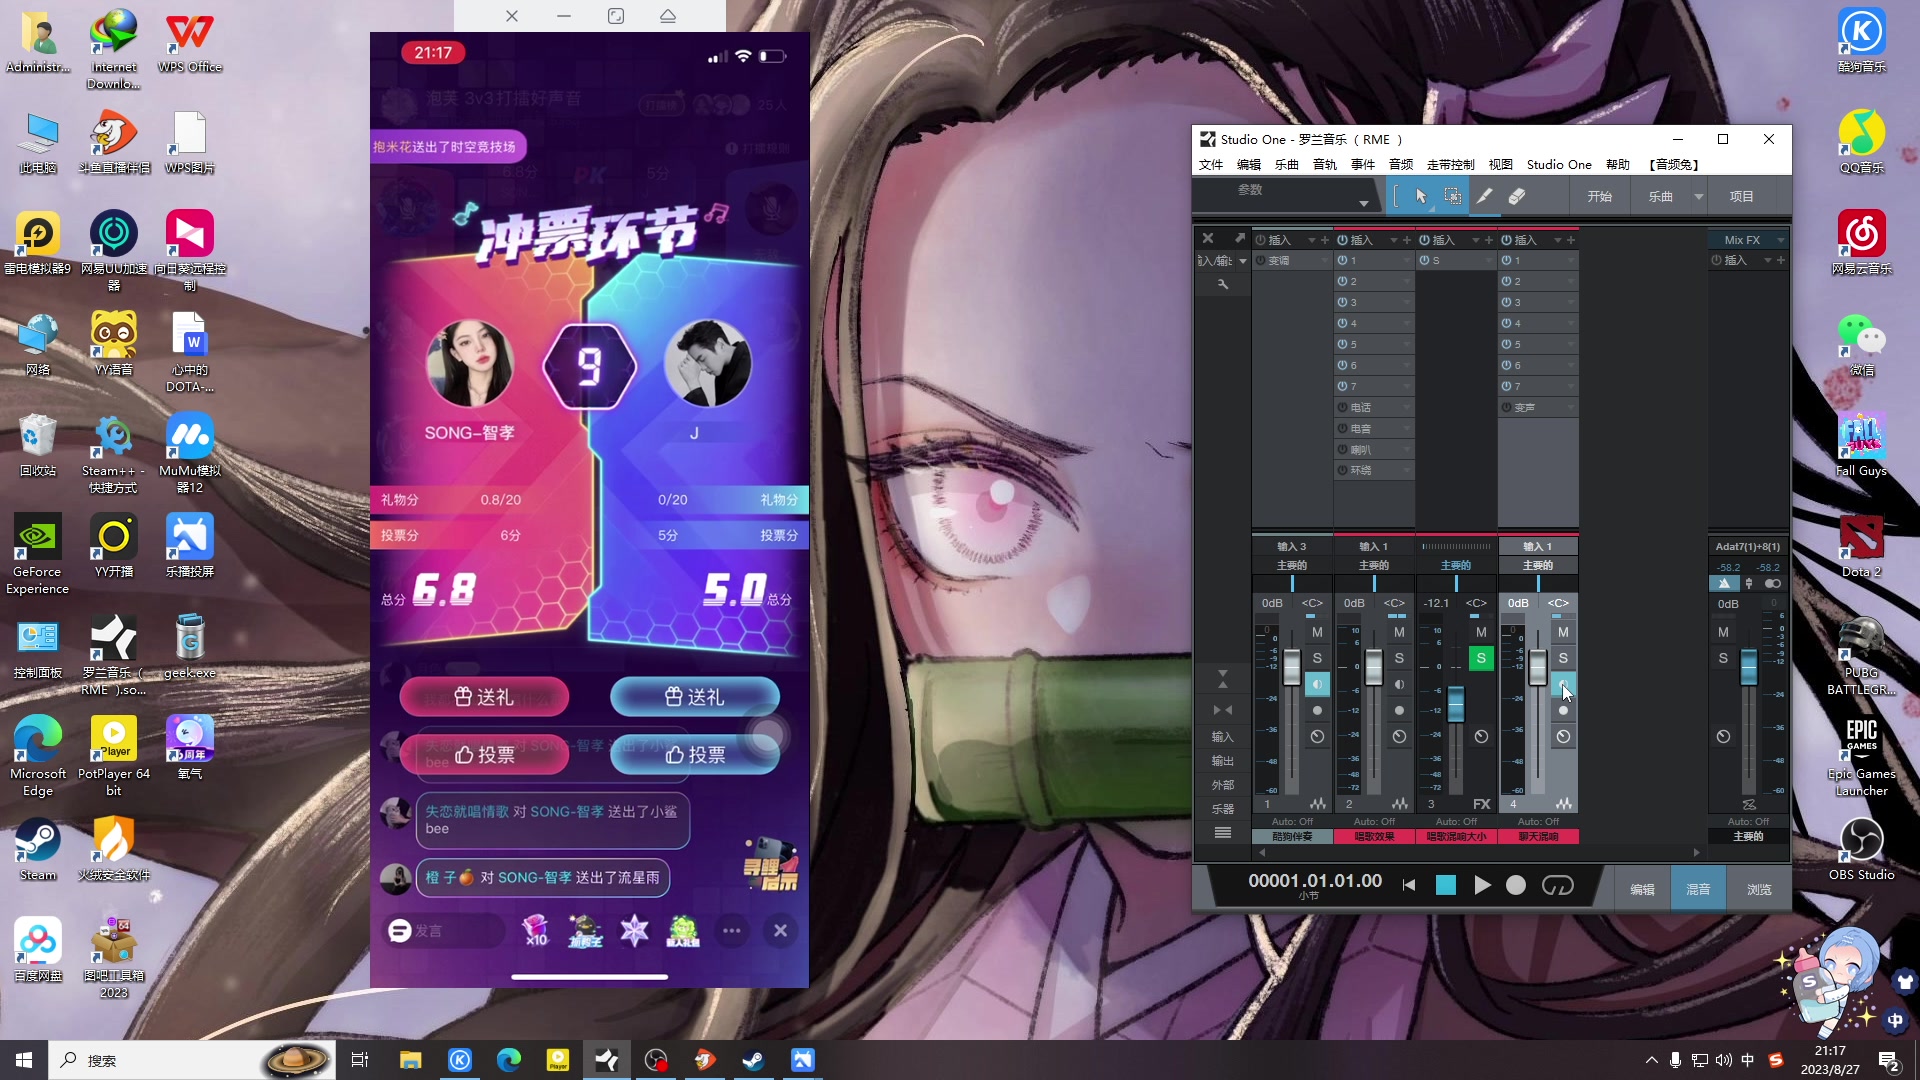
Task: Switch to the 编辑 tab
Action: tap(1642, 889)
